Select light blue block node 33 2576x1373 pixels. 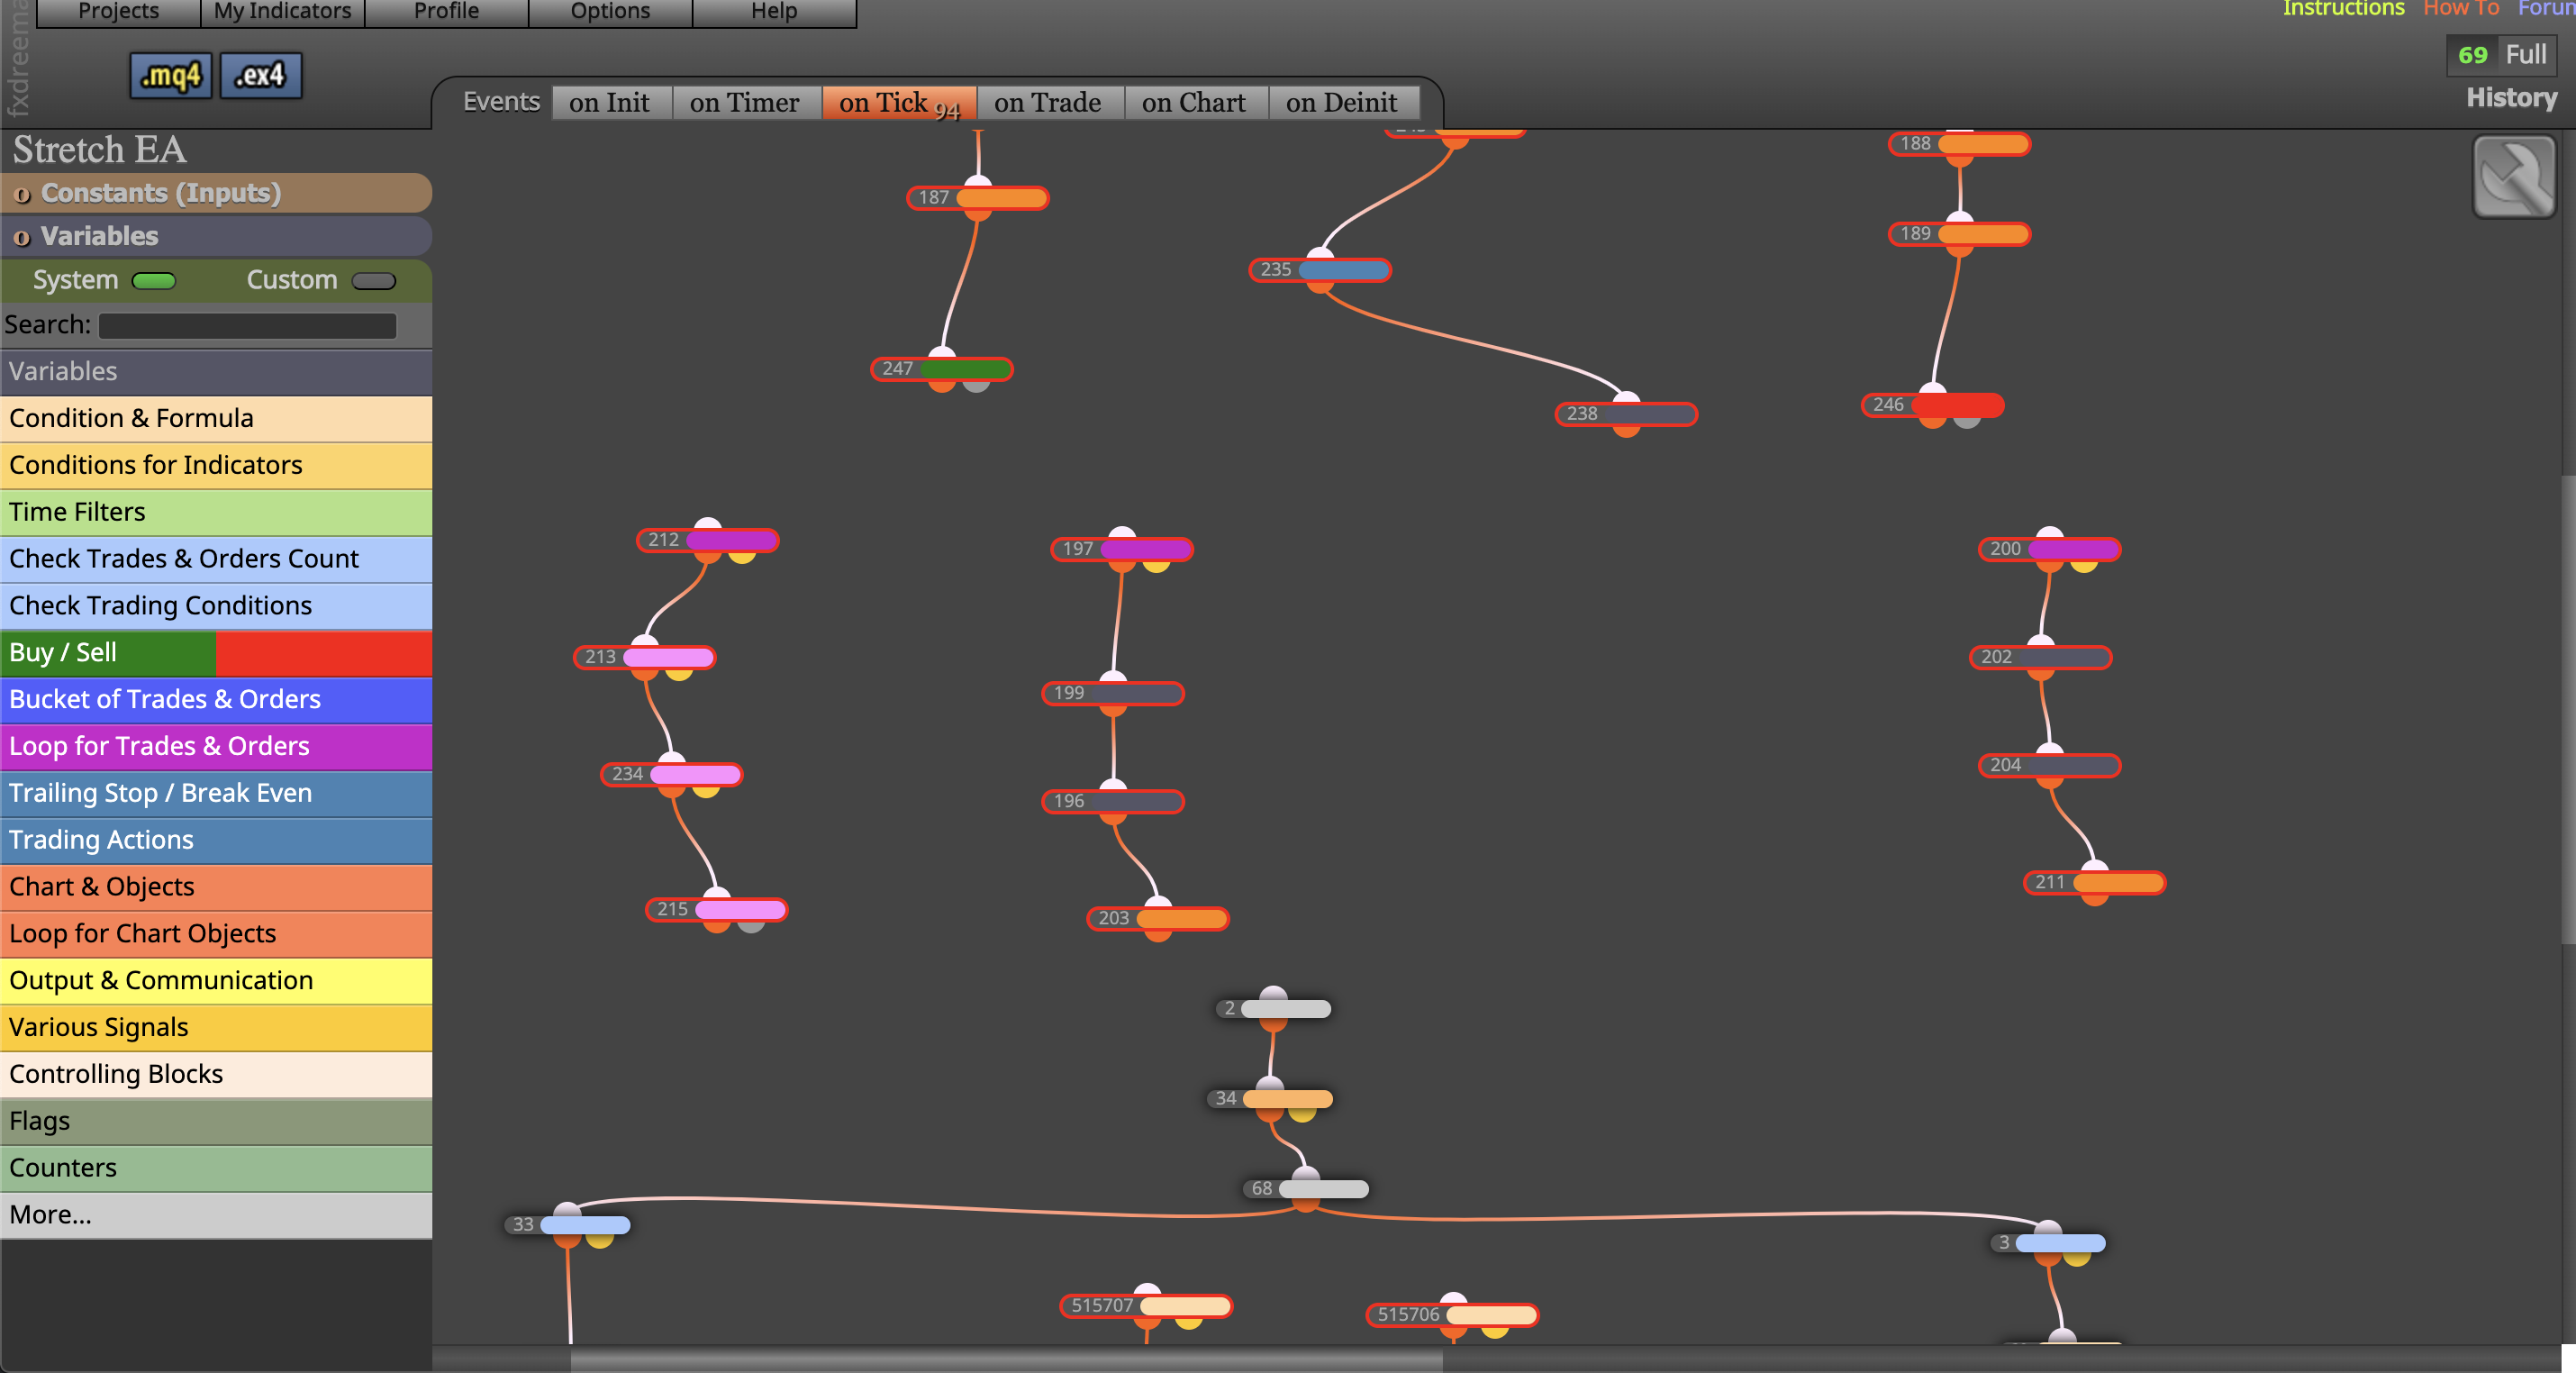pos(567,1224)
